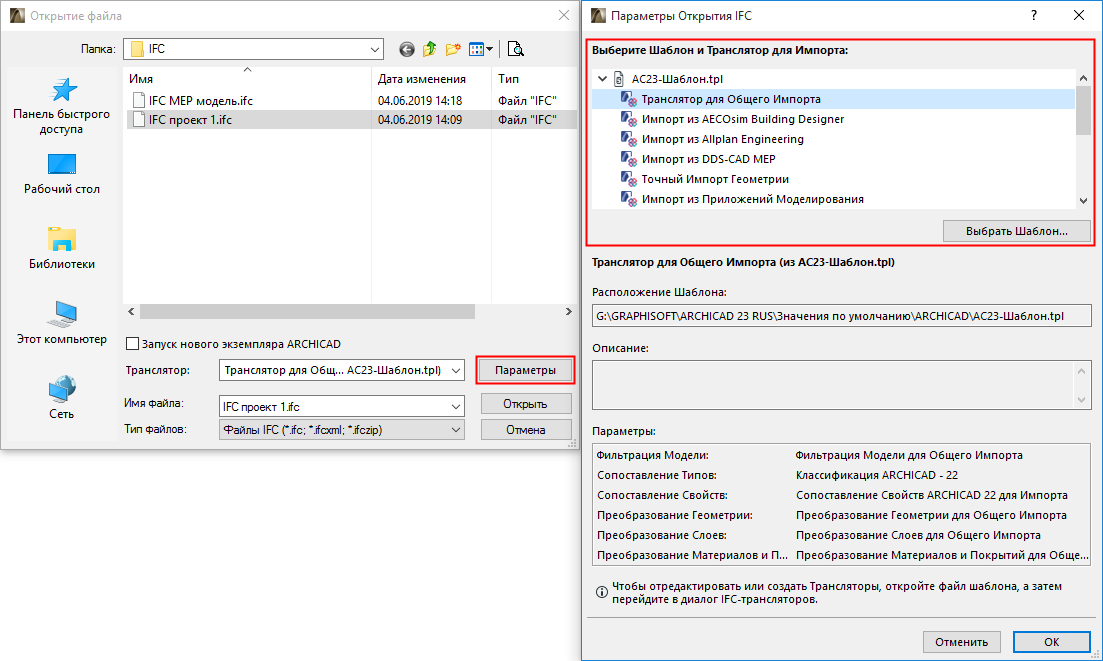The image size is (1103, 661).
Task: Select Импорт из AECOsim Building Designer
Action: click(x=743, y=119)
